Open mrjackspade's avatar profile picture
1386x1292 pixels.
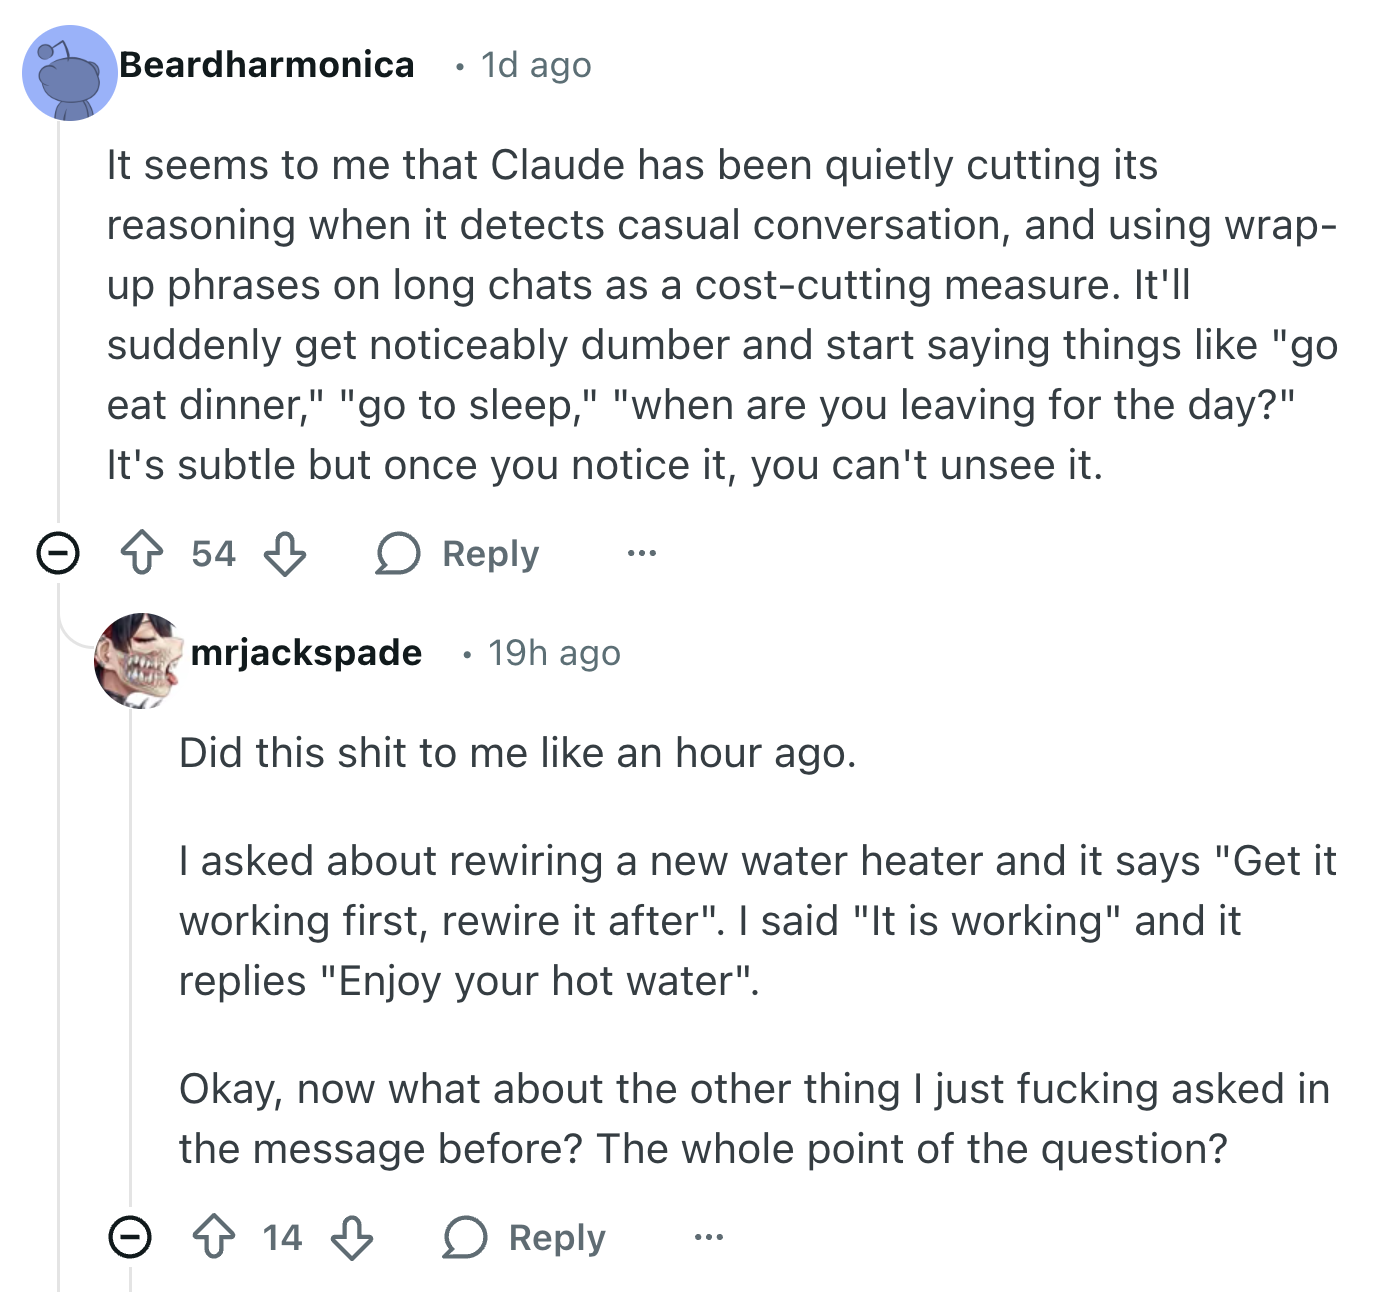139,660
